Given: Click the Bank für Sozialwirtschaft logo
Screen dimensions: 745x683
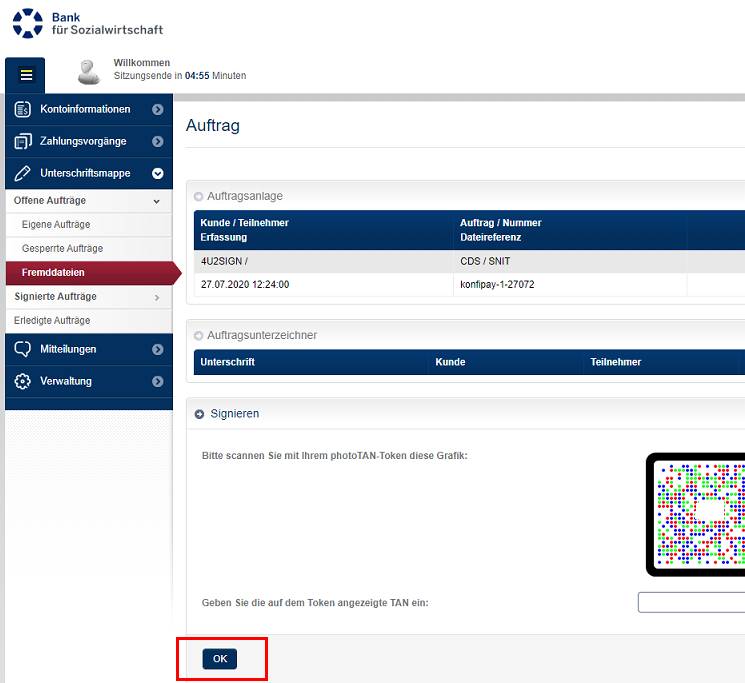Looking at the screenshot, I should coord(88,23).
